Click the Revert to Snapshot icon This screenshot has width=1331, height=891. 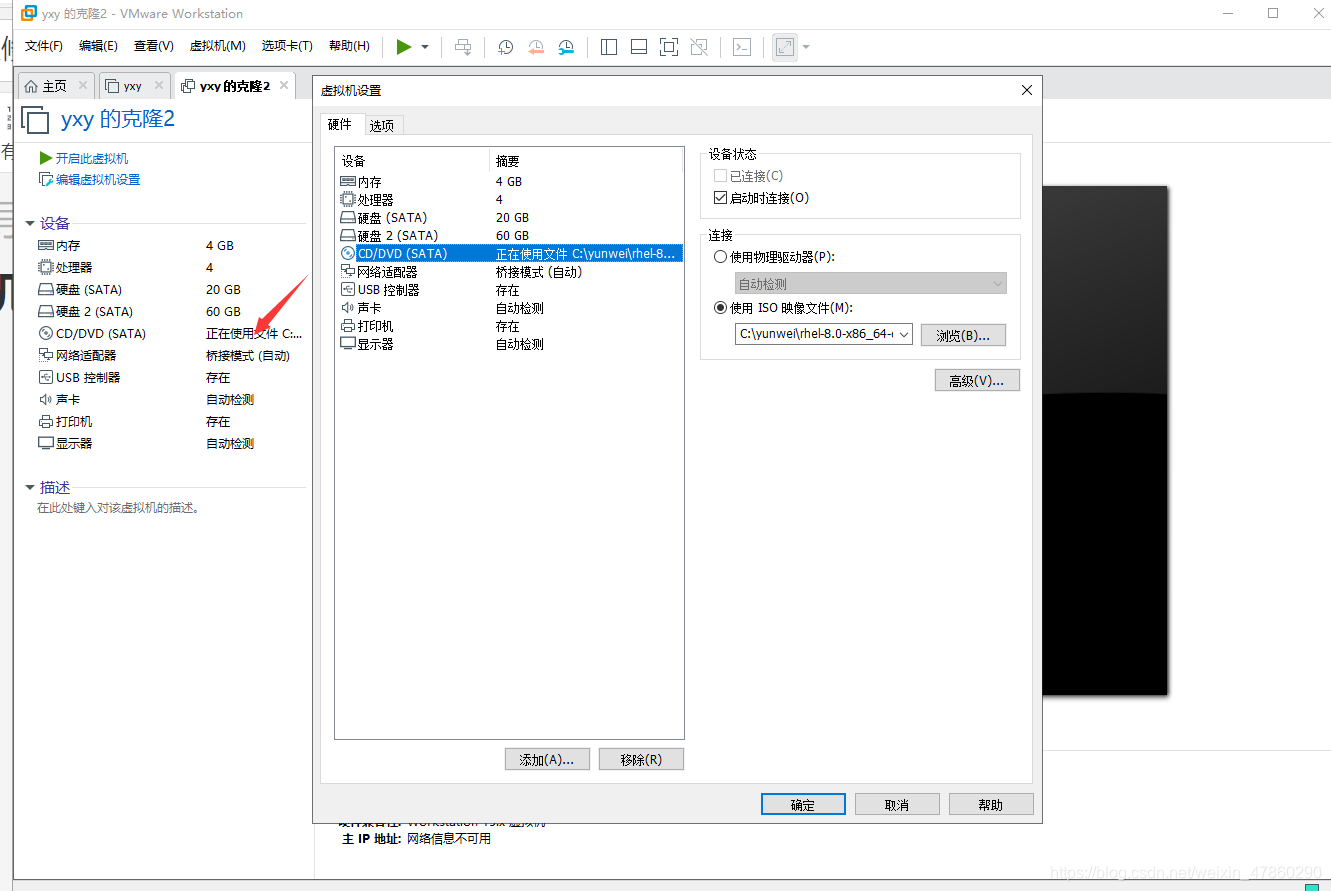536,47
